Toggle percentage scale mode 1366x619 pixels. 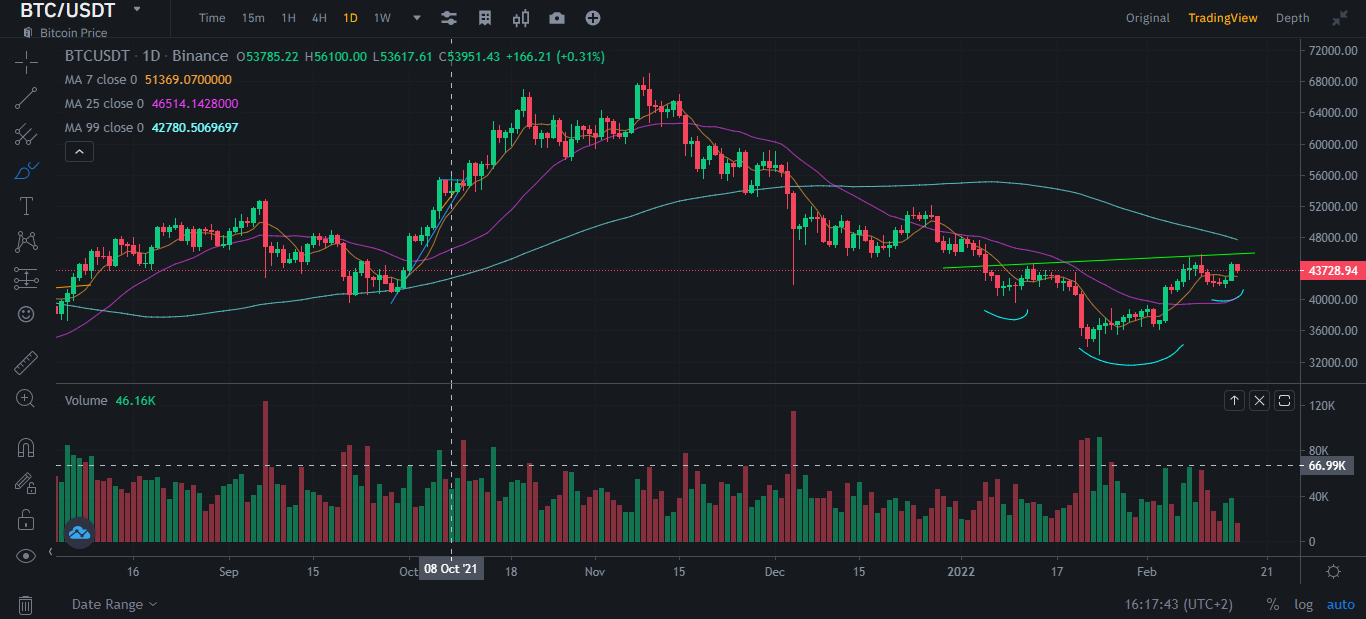(x=1273, y=604)
